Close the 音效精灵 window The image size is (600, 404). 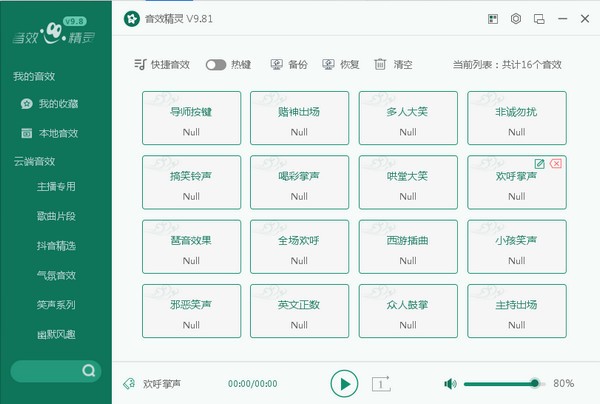coord(585,18)
